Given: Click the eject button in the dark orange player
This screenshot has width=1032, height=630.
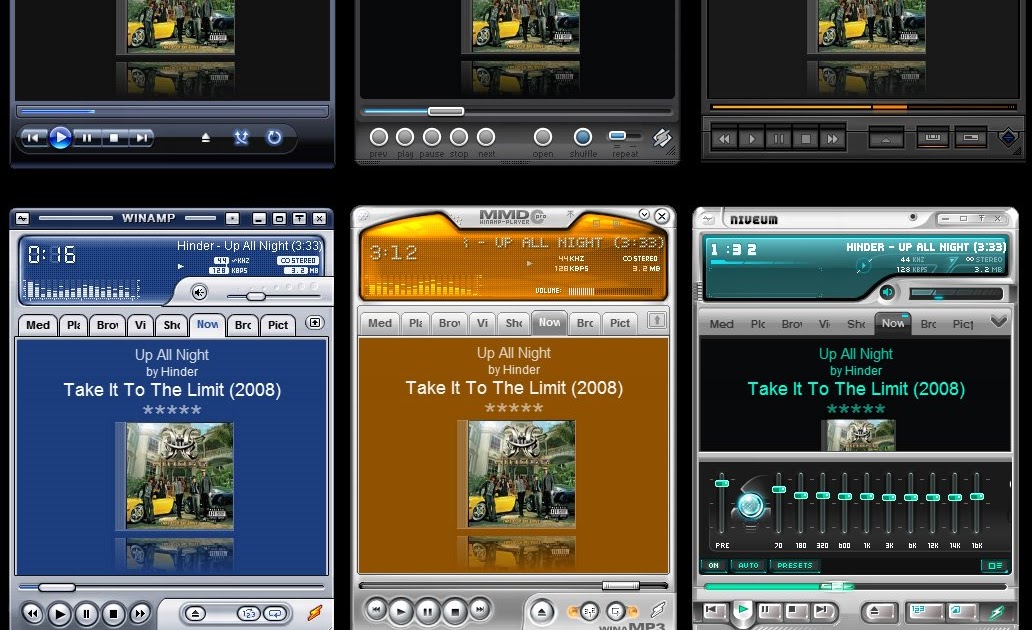Looking at the screenshot, I should click(x=886, y=138).
